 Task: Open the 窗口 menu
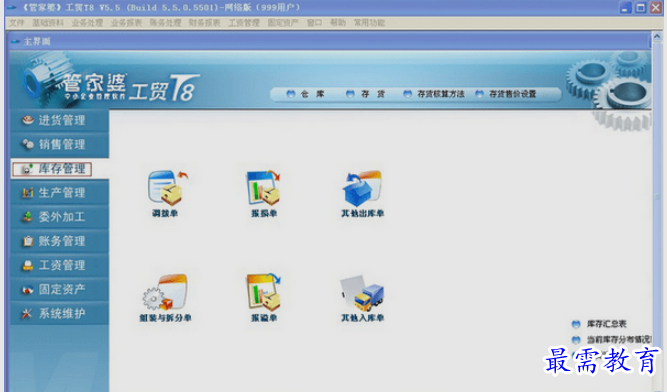pyautogui.click(x=314, y=23)
